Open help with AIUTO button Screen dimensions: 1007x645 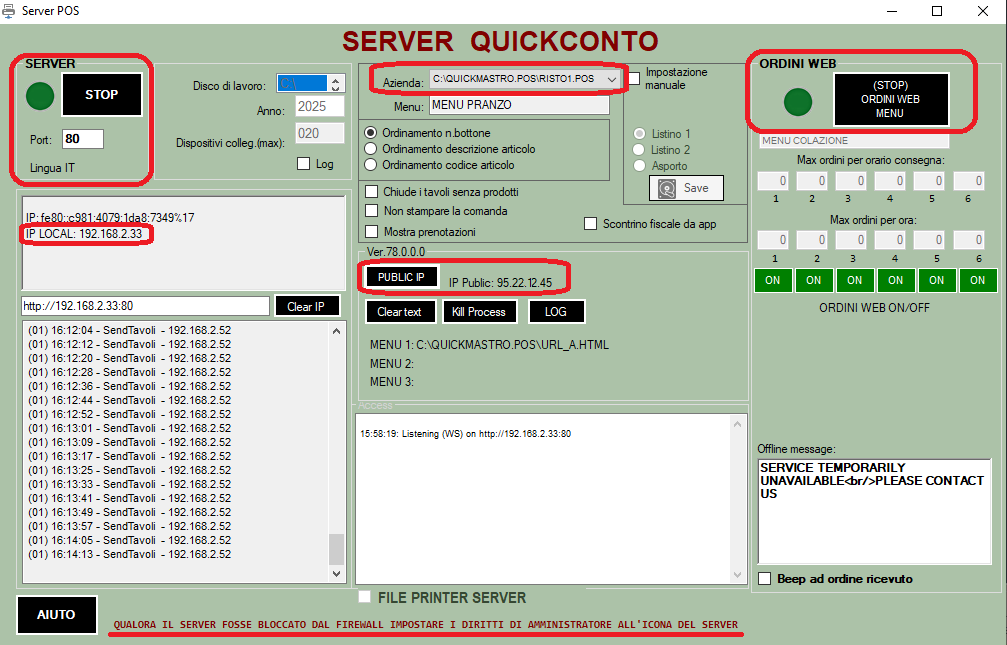tap(56, 615)
